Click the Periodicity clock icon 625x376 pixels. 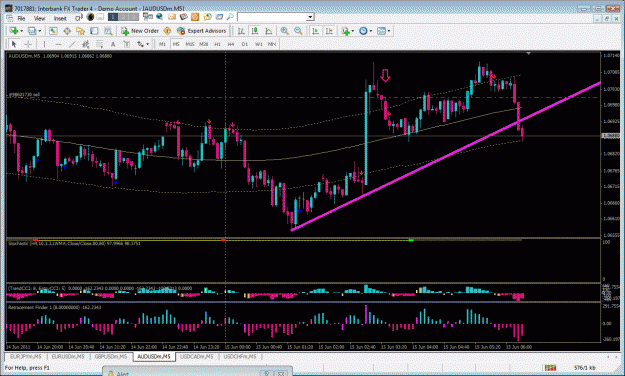point(363,31)
